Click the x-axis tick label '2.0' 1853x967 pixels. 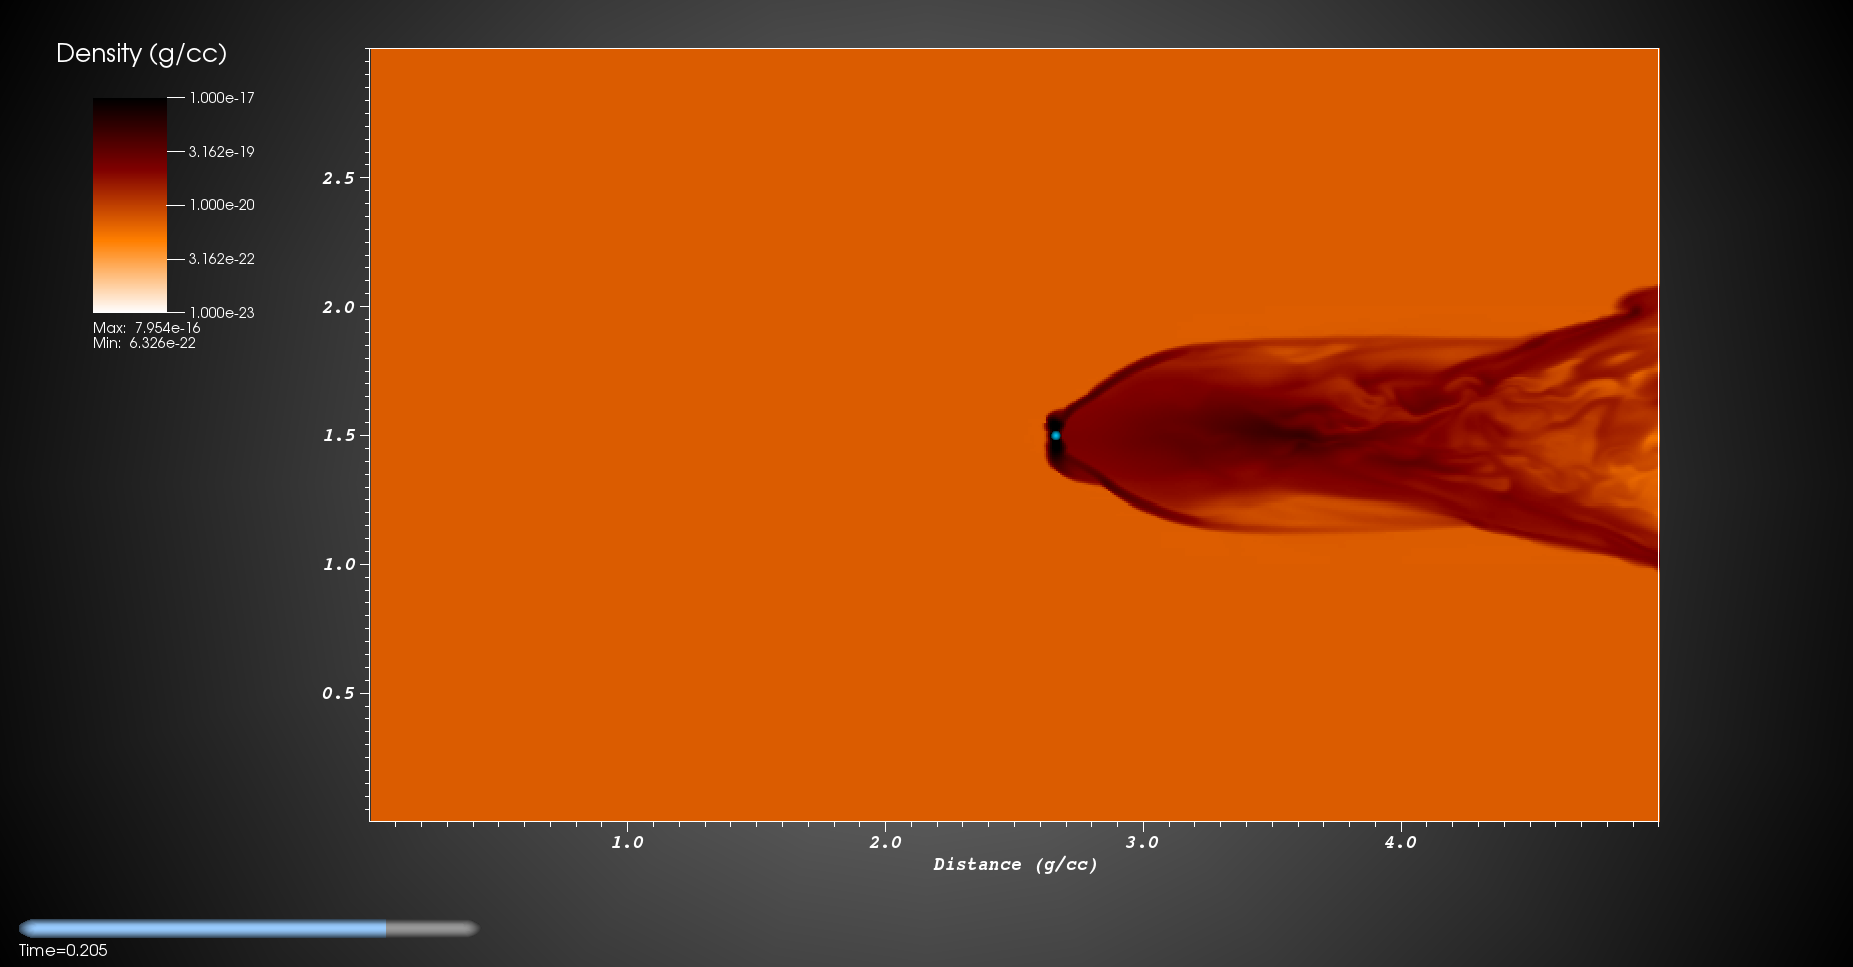pos(885,842)
